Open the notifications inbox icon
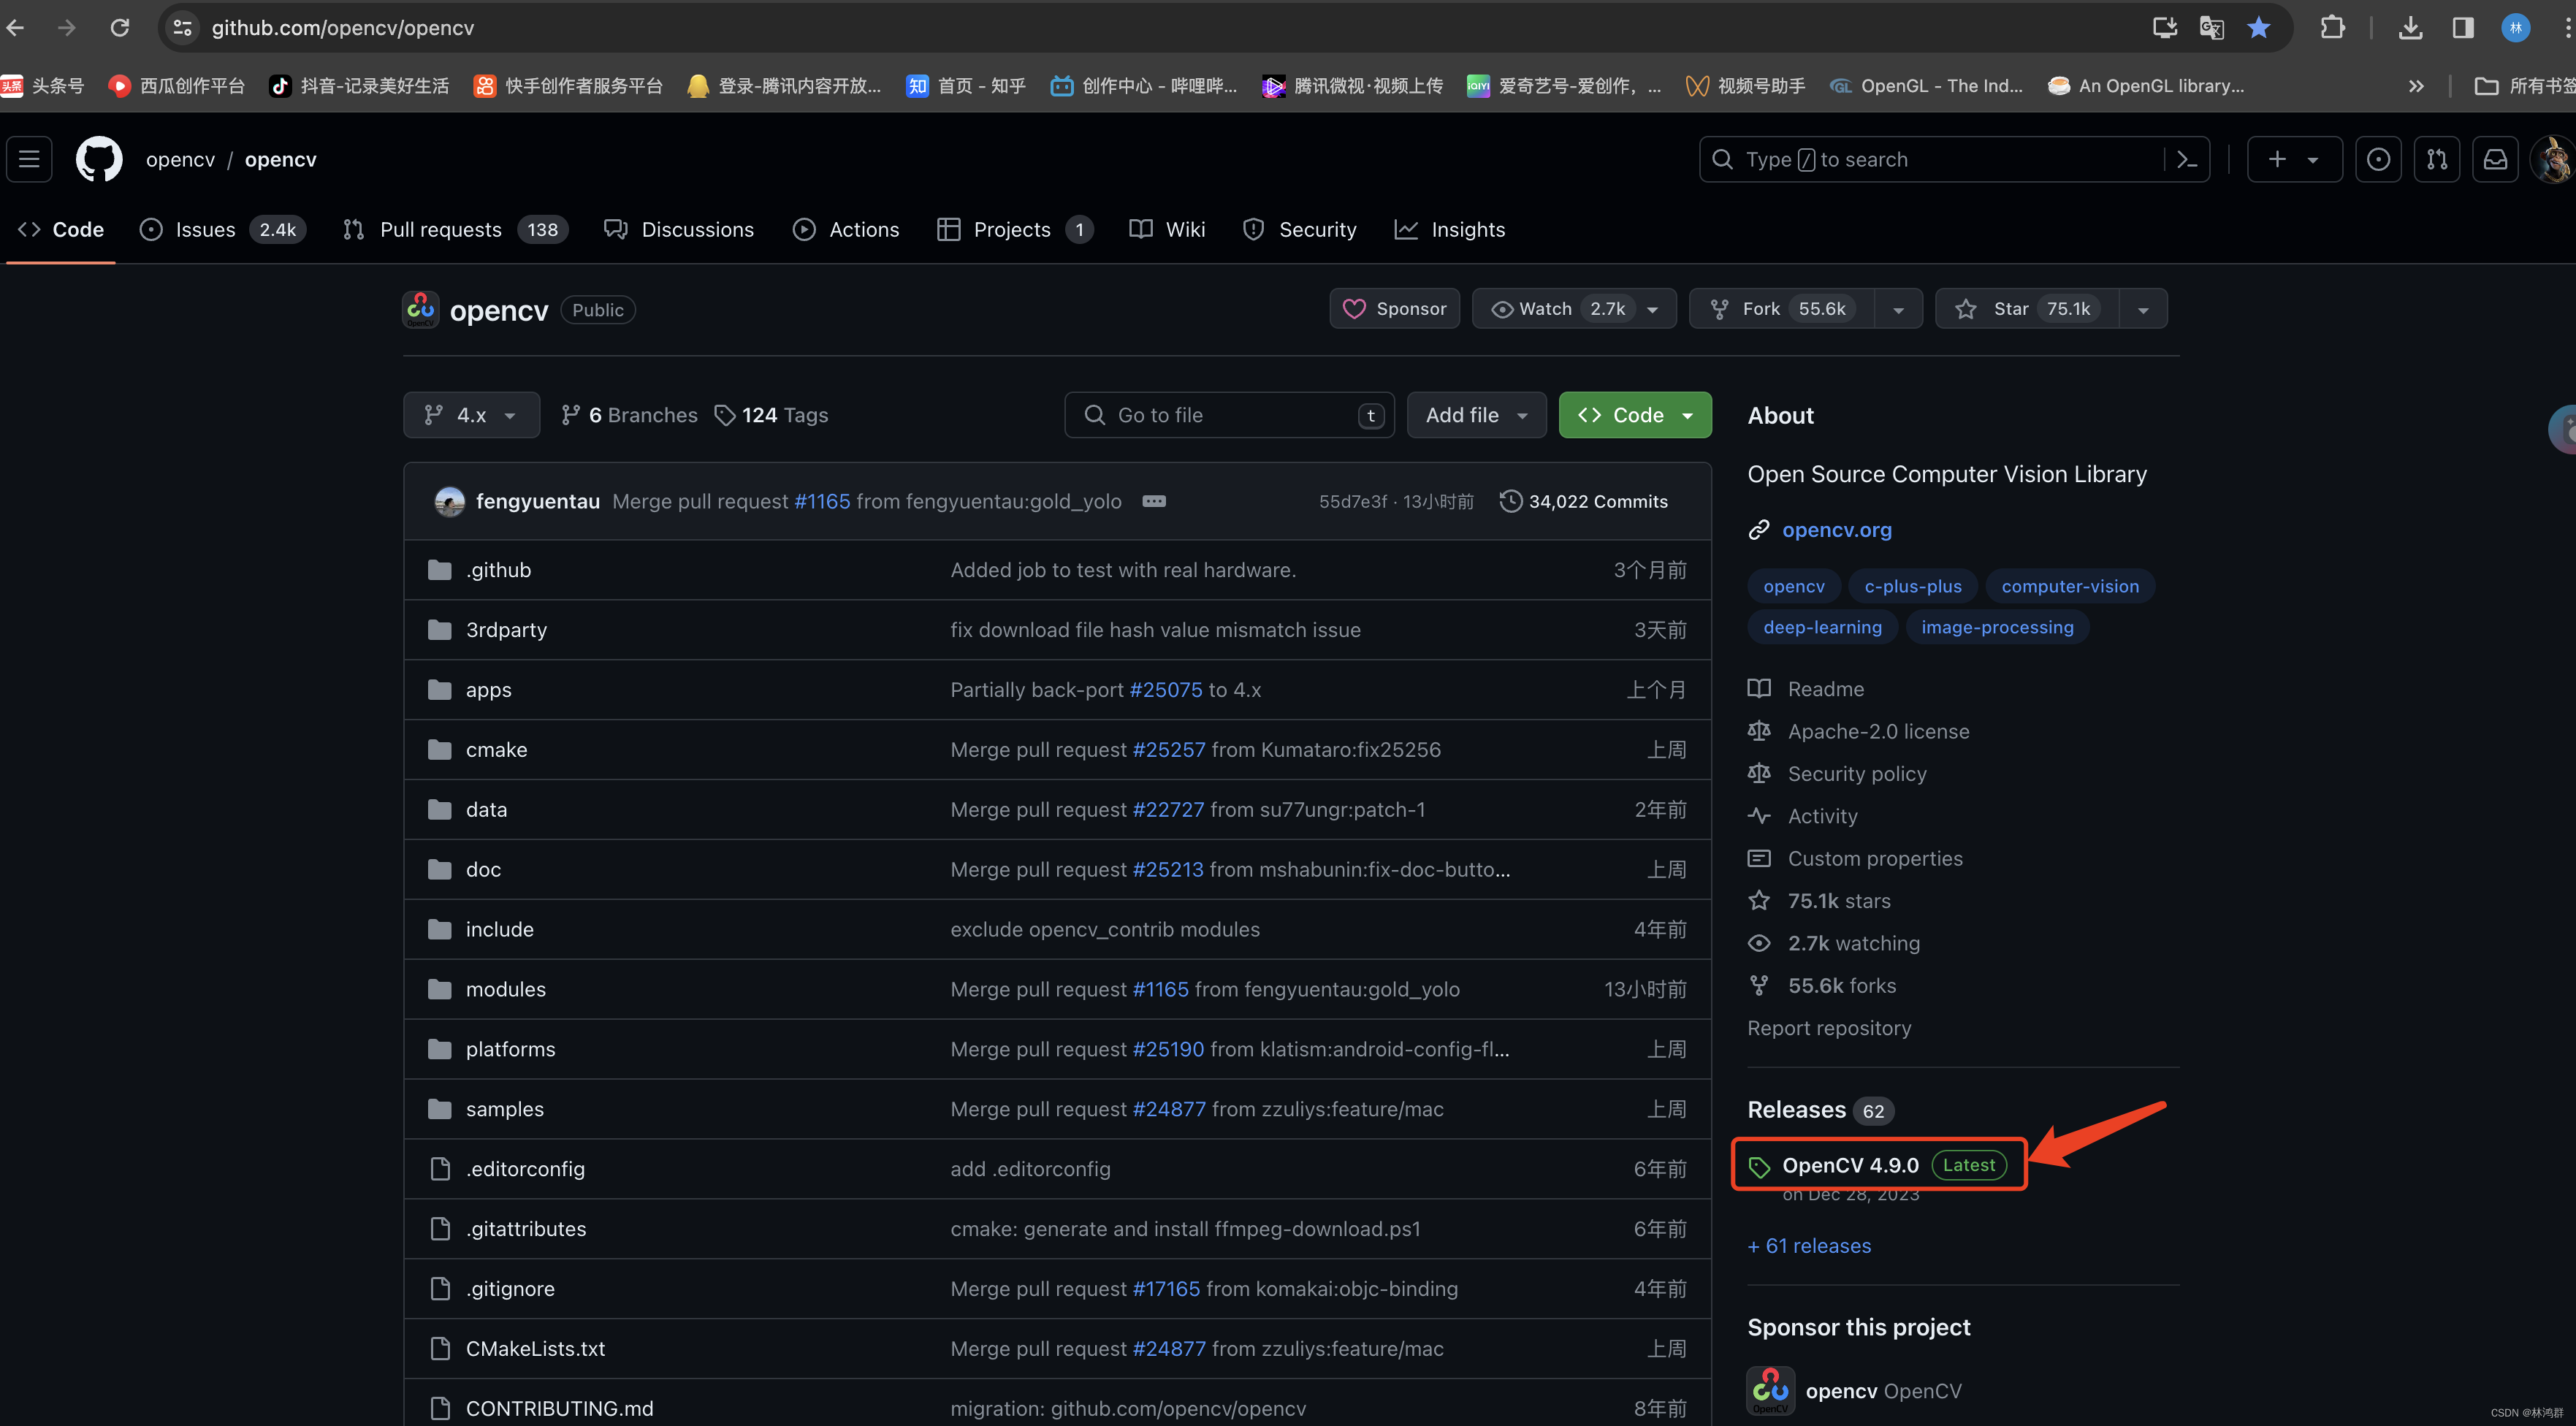The image size is (2576, 1426). coord(2495,159)
